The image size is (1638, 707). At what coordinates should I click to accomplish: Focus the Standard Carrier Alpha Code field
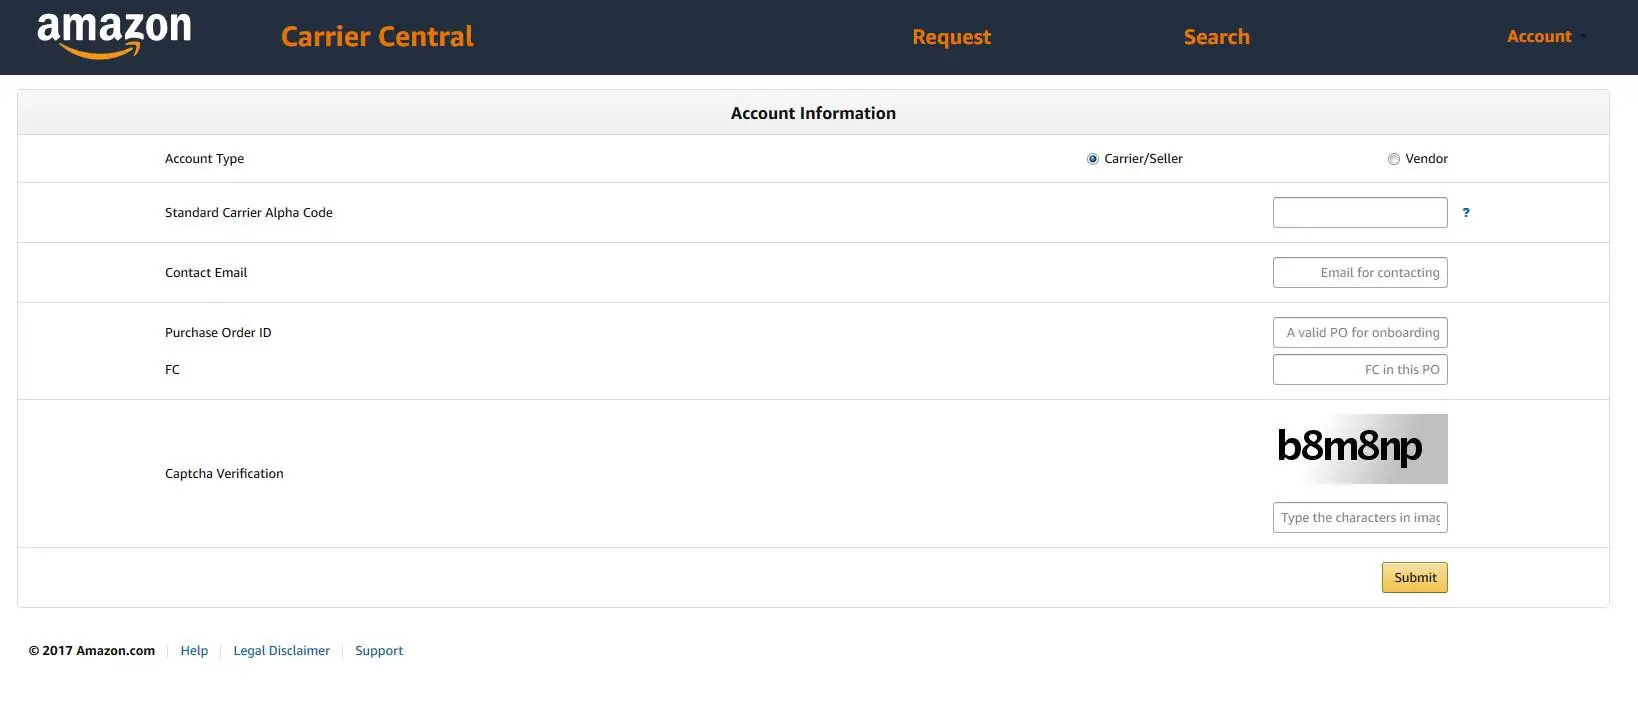click(1360, 213)
